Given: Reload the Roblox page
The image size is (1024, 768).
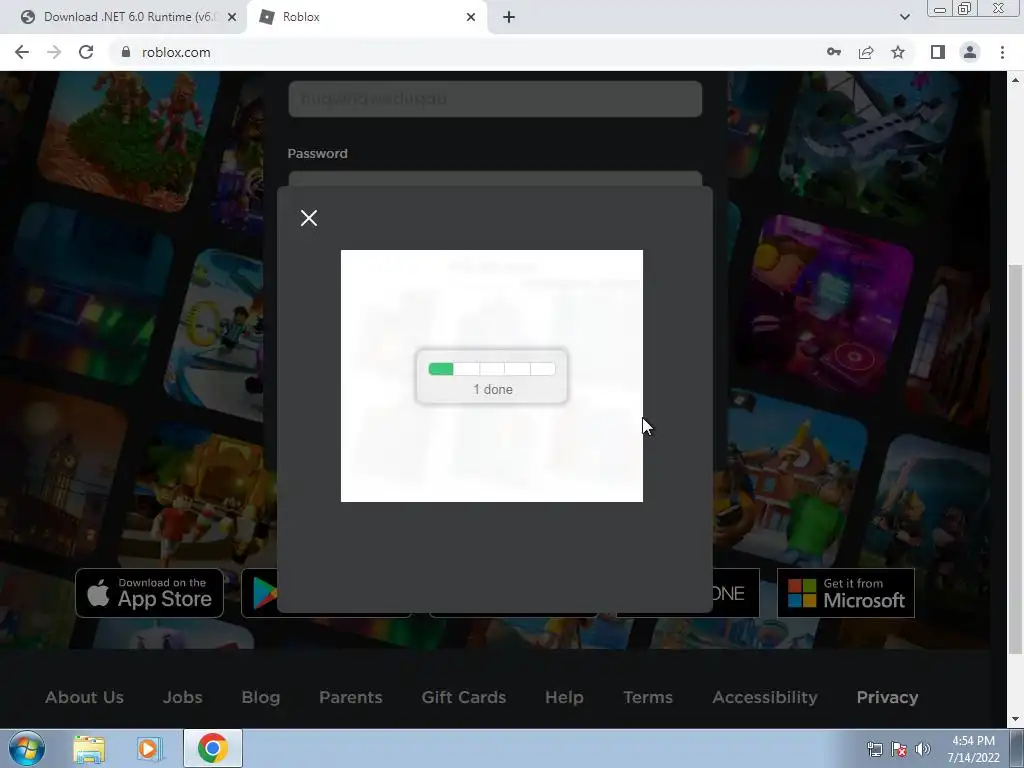Looking at the screenshot, I should click(86, 52).
